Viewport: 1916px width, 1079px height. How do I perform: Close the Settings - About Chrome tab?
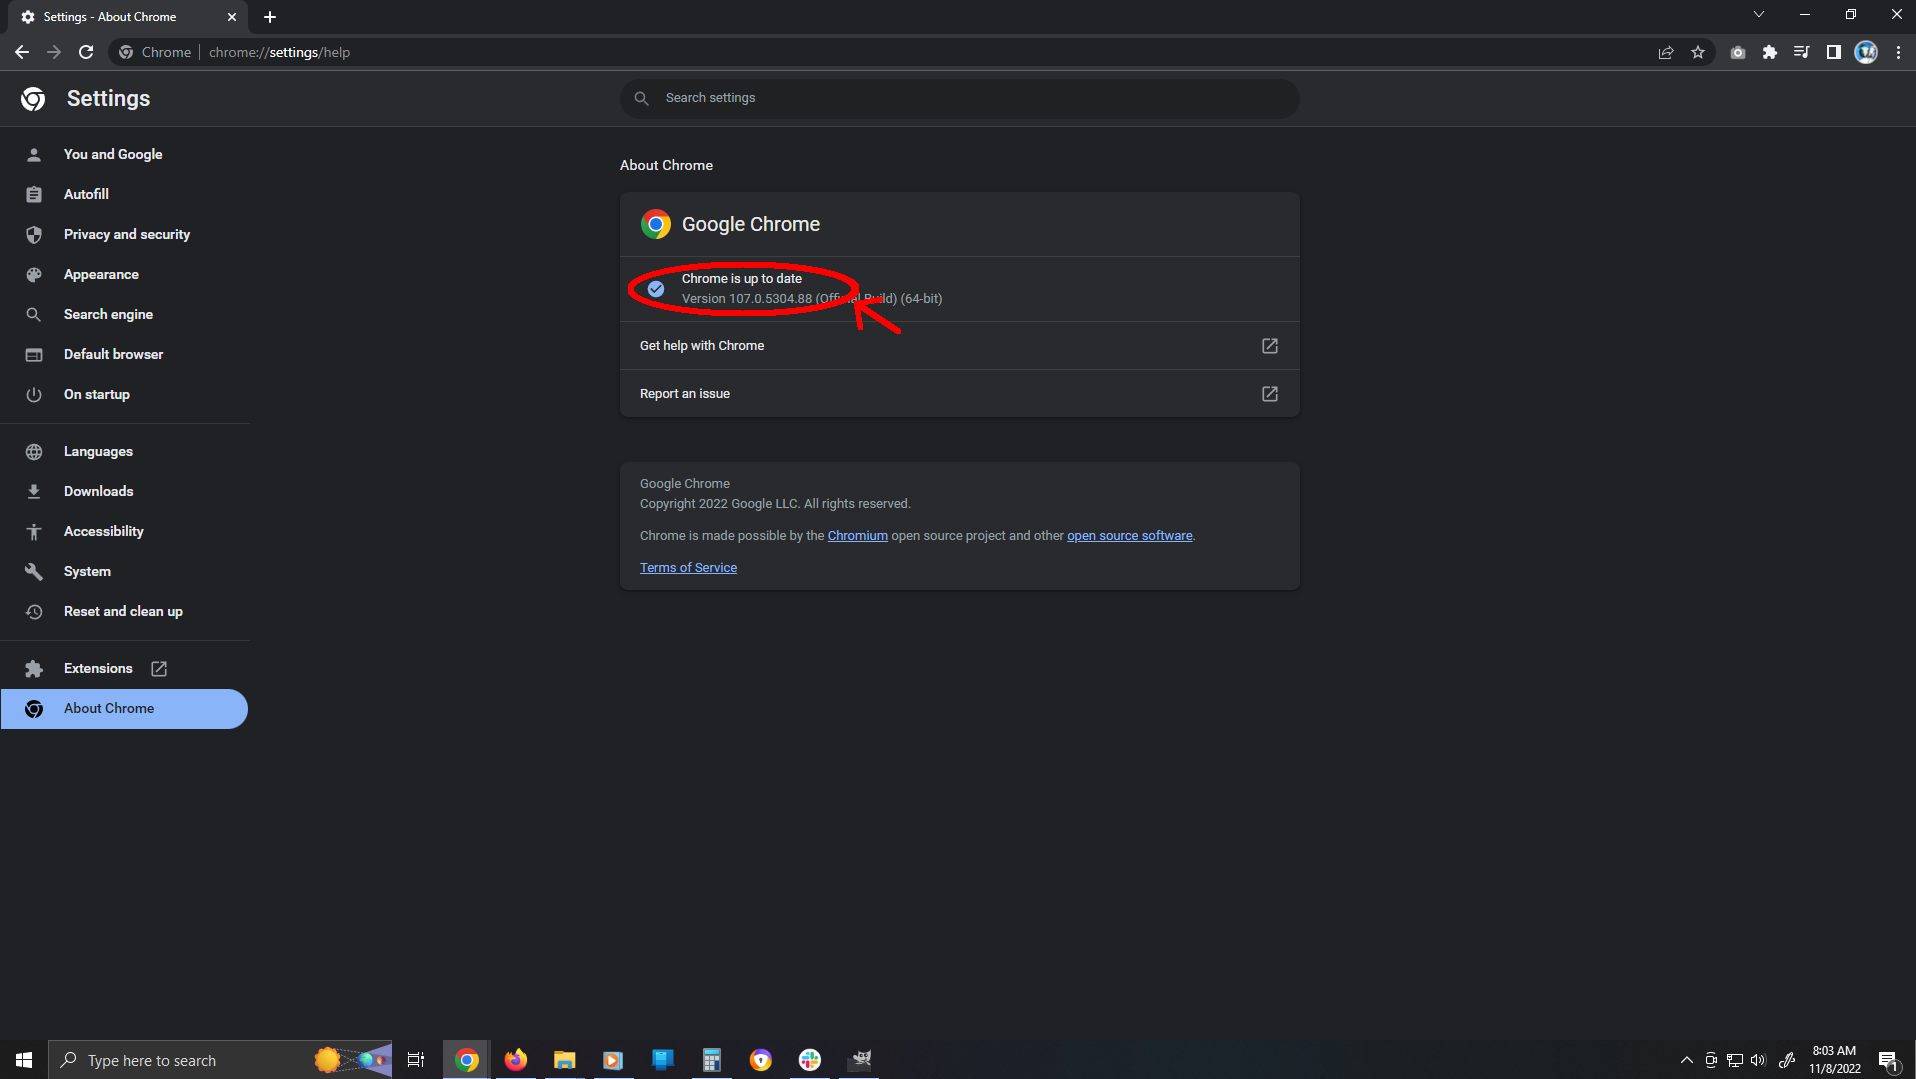click(x=232, y=17)
